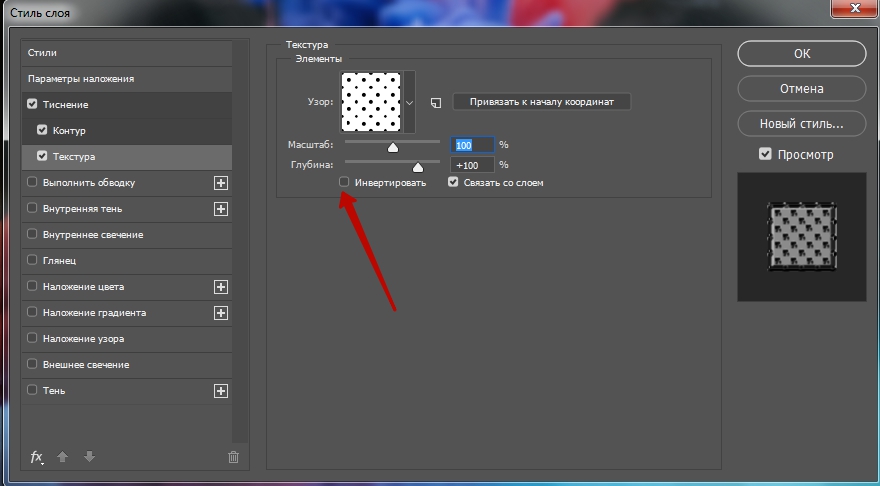Move effect down with the down arrow icon
Image resolution: width=880 pixels, height=486 pixels.
[x=89, y=457]
